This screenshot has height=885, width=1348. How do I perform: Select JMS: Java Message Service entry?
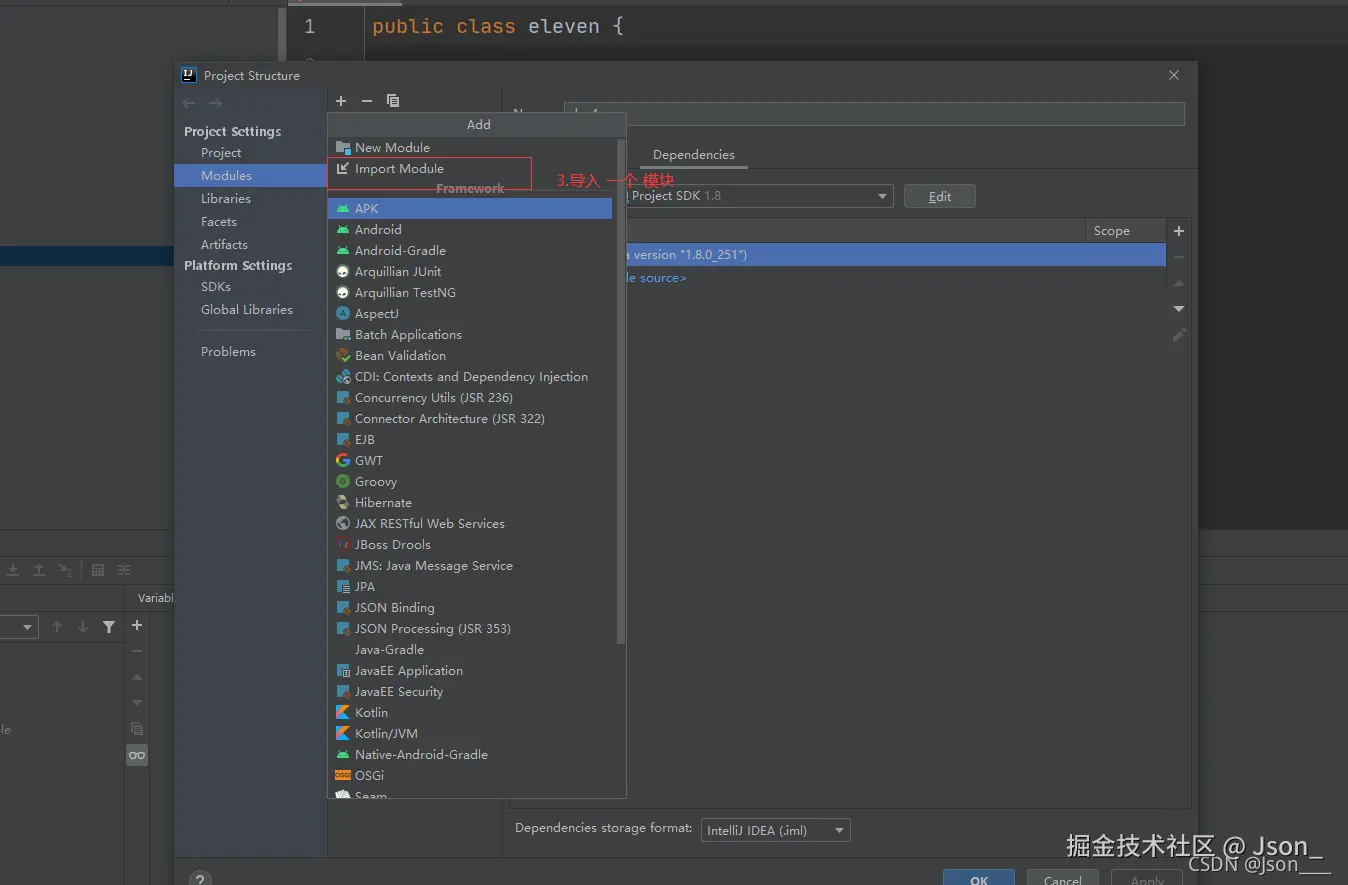coord(470,565)
